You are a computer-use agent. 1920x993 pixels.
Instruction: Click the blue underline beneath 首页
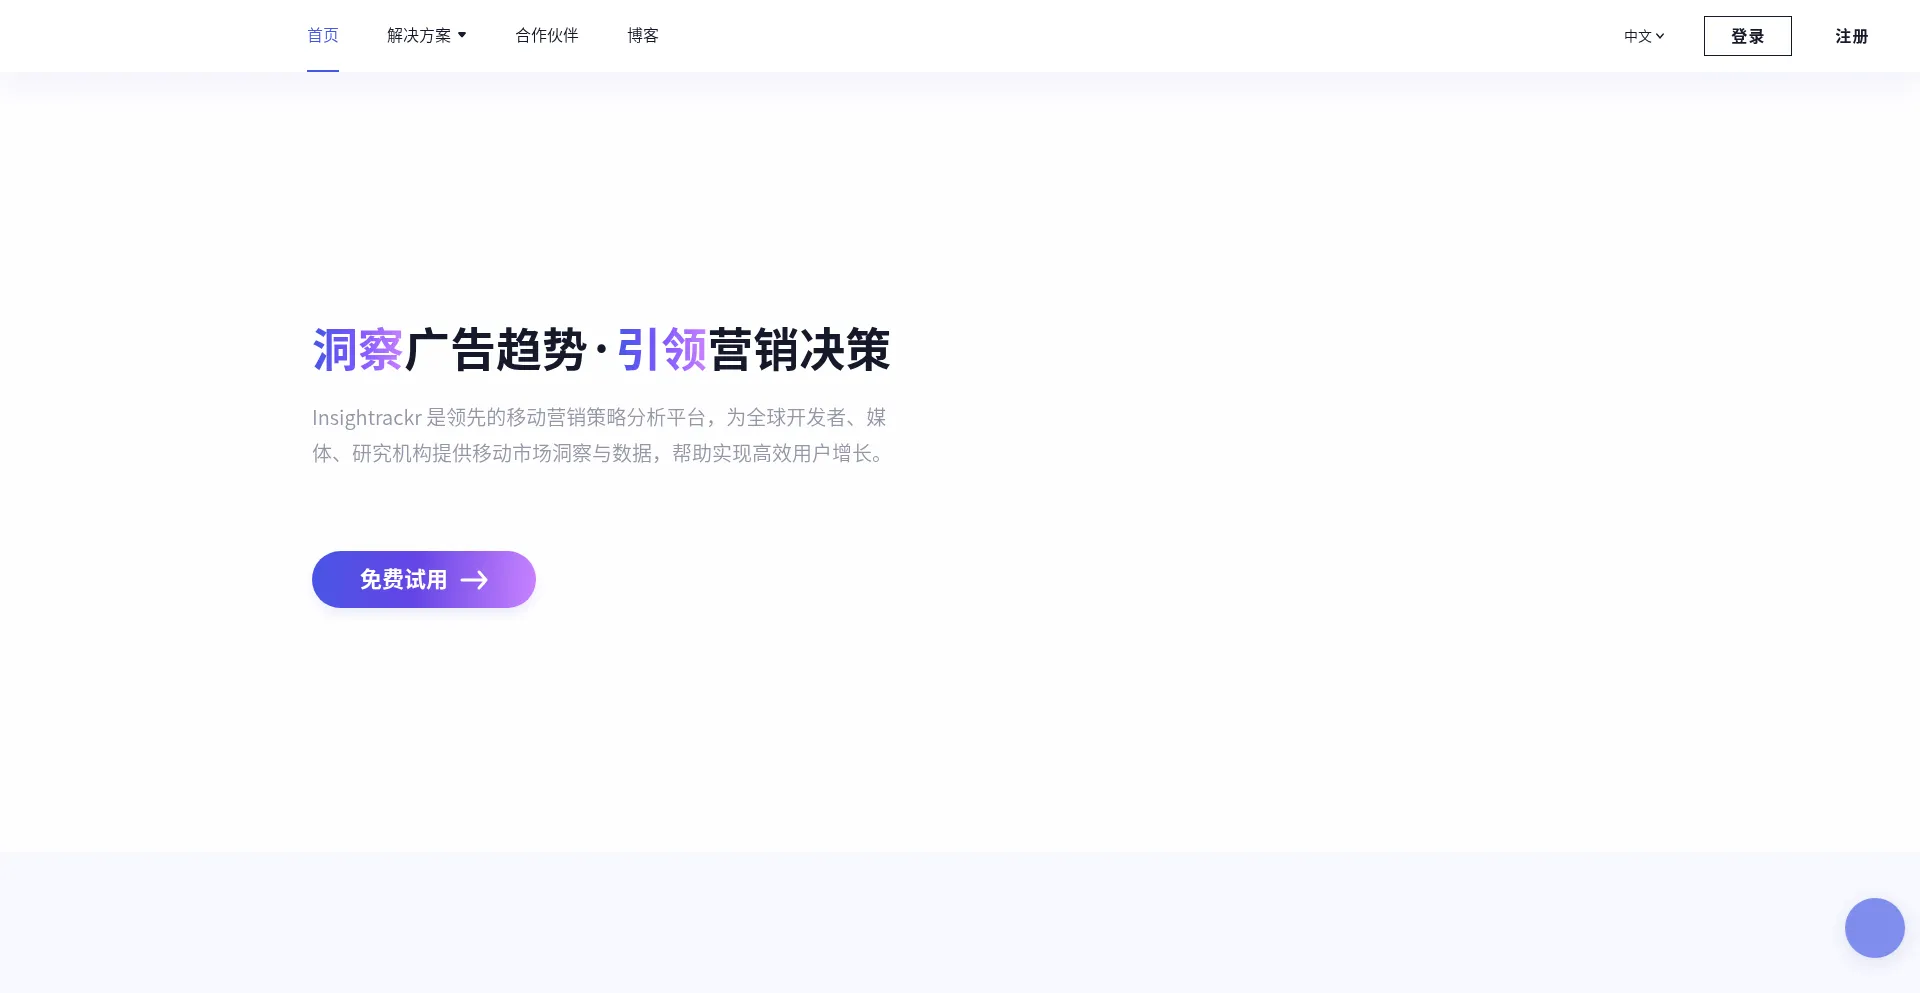322,71
